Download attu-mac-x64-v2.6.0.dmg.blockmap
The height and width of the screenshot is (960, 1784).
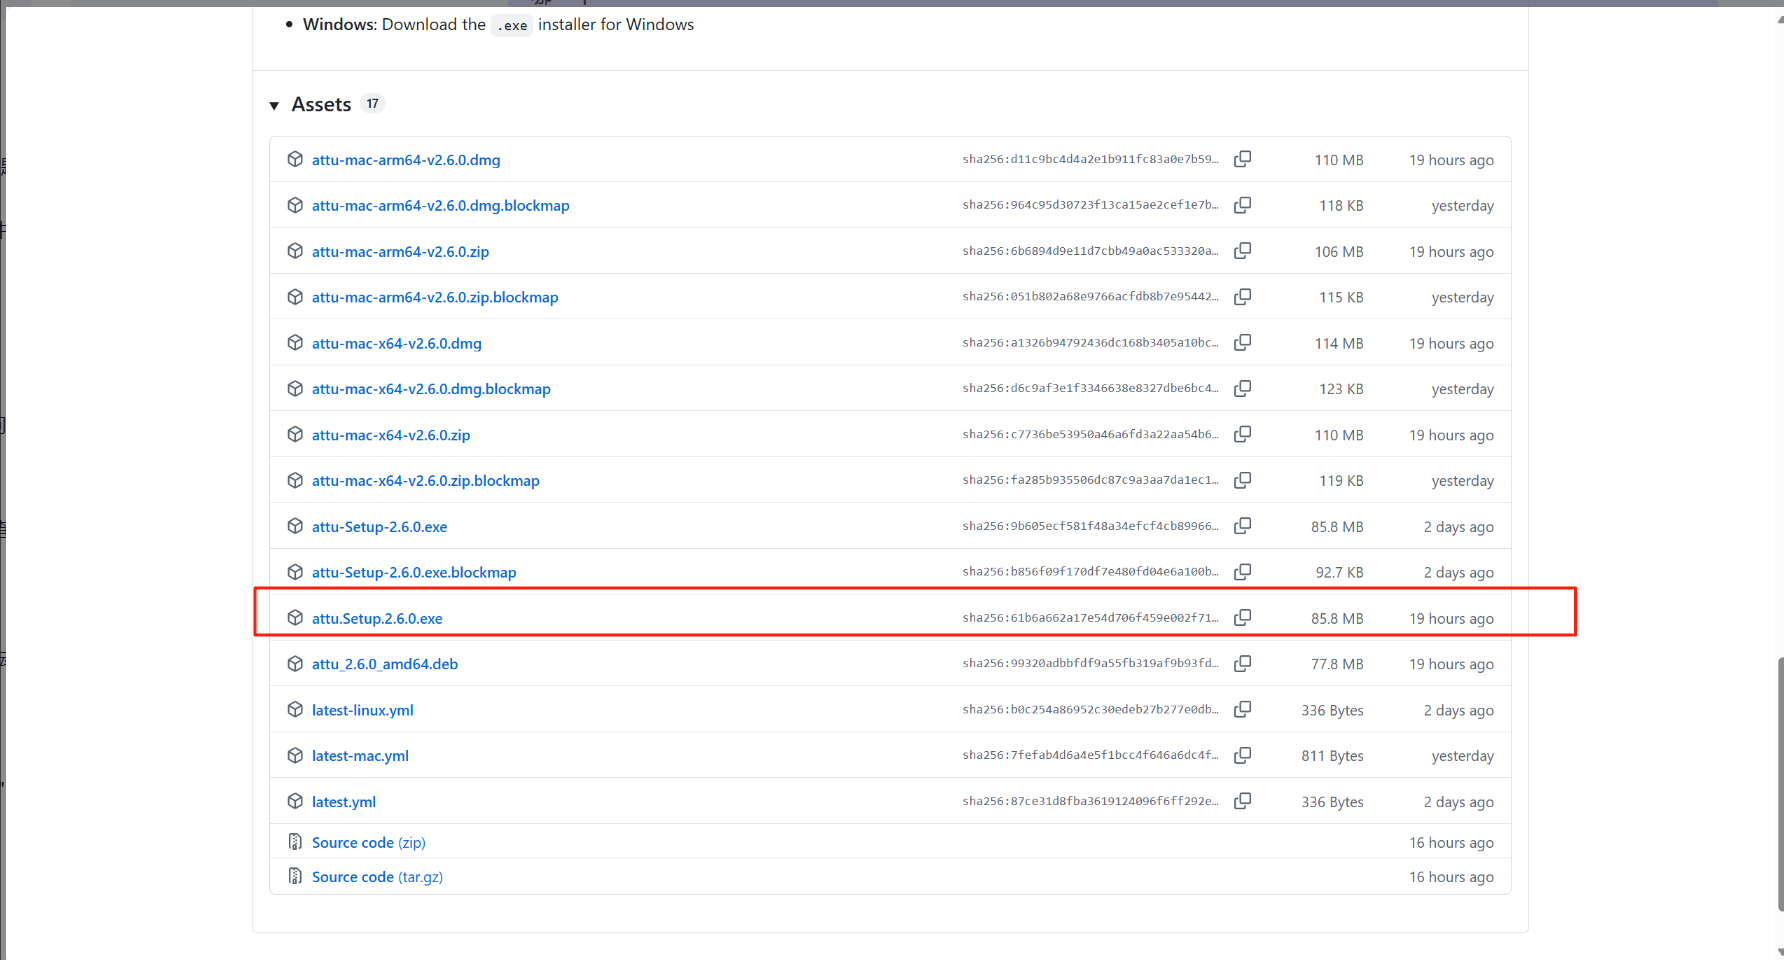coord(431,389)
